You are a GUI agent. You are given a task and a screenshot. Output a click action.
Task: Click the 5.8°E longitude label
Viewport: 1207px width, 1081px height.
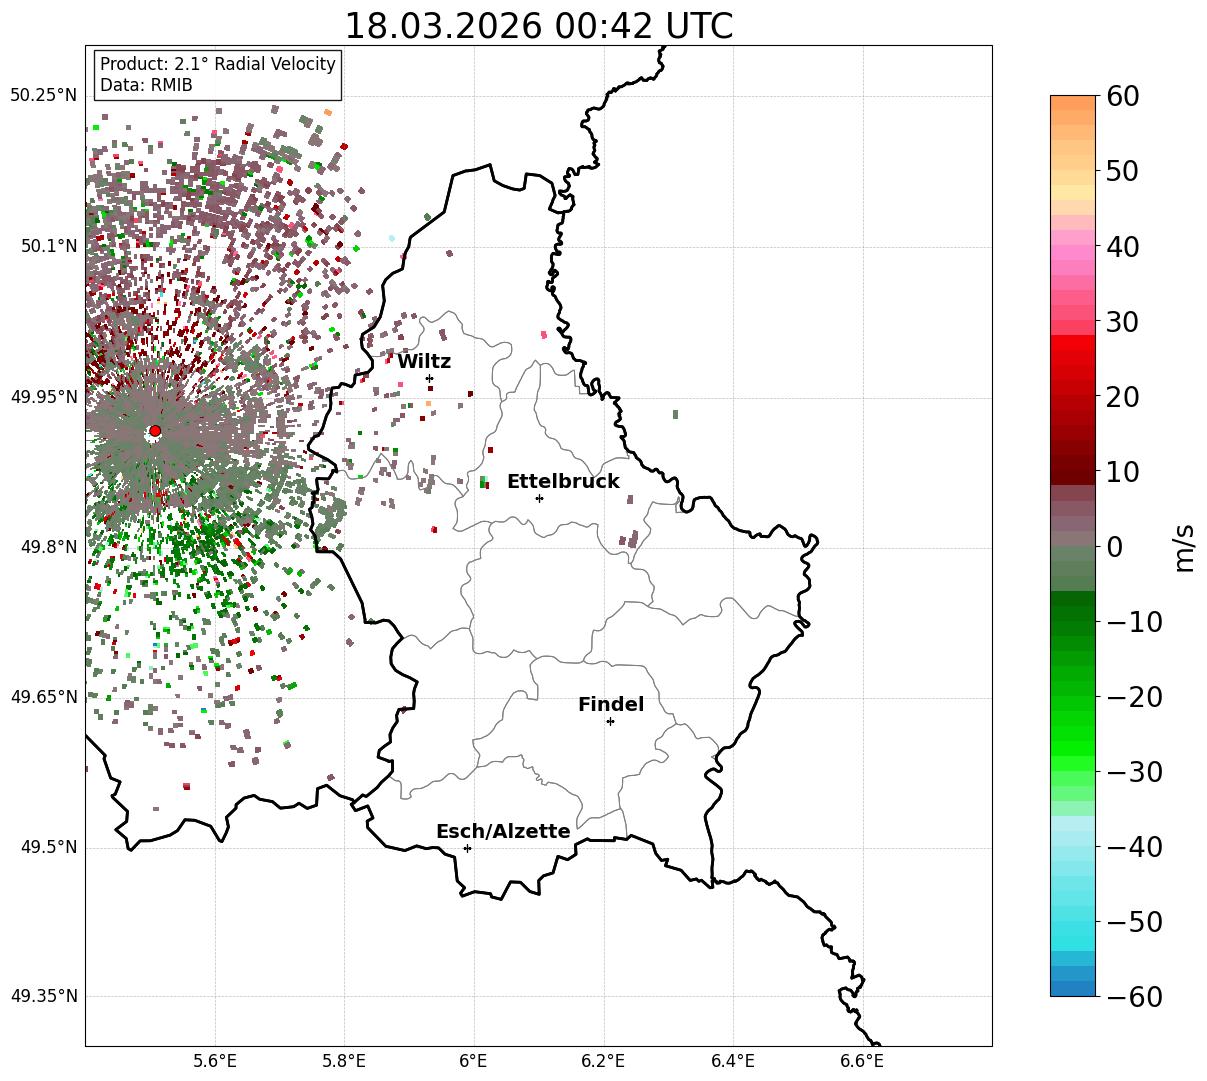coord(345,1060)
